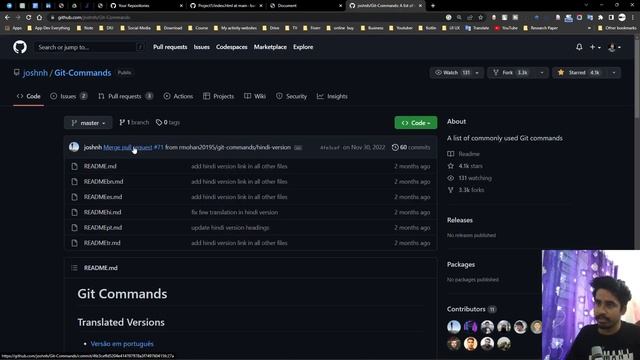Viewport: 640px width, 360px height.
Task: Select the Wiki tab
Action: click(x=255, y=96)
